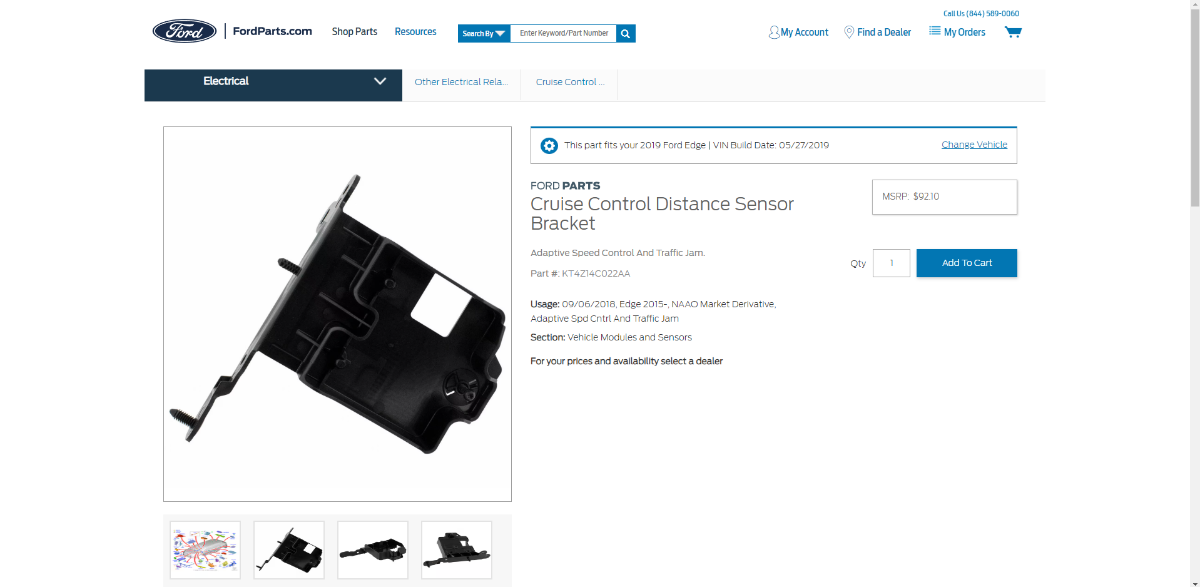Open the Resources menu
The image size is (1200, 587).
tap(415, 32)
